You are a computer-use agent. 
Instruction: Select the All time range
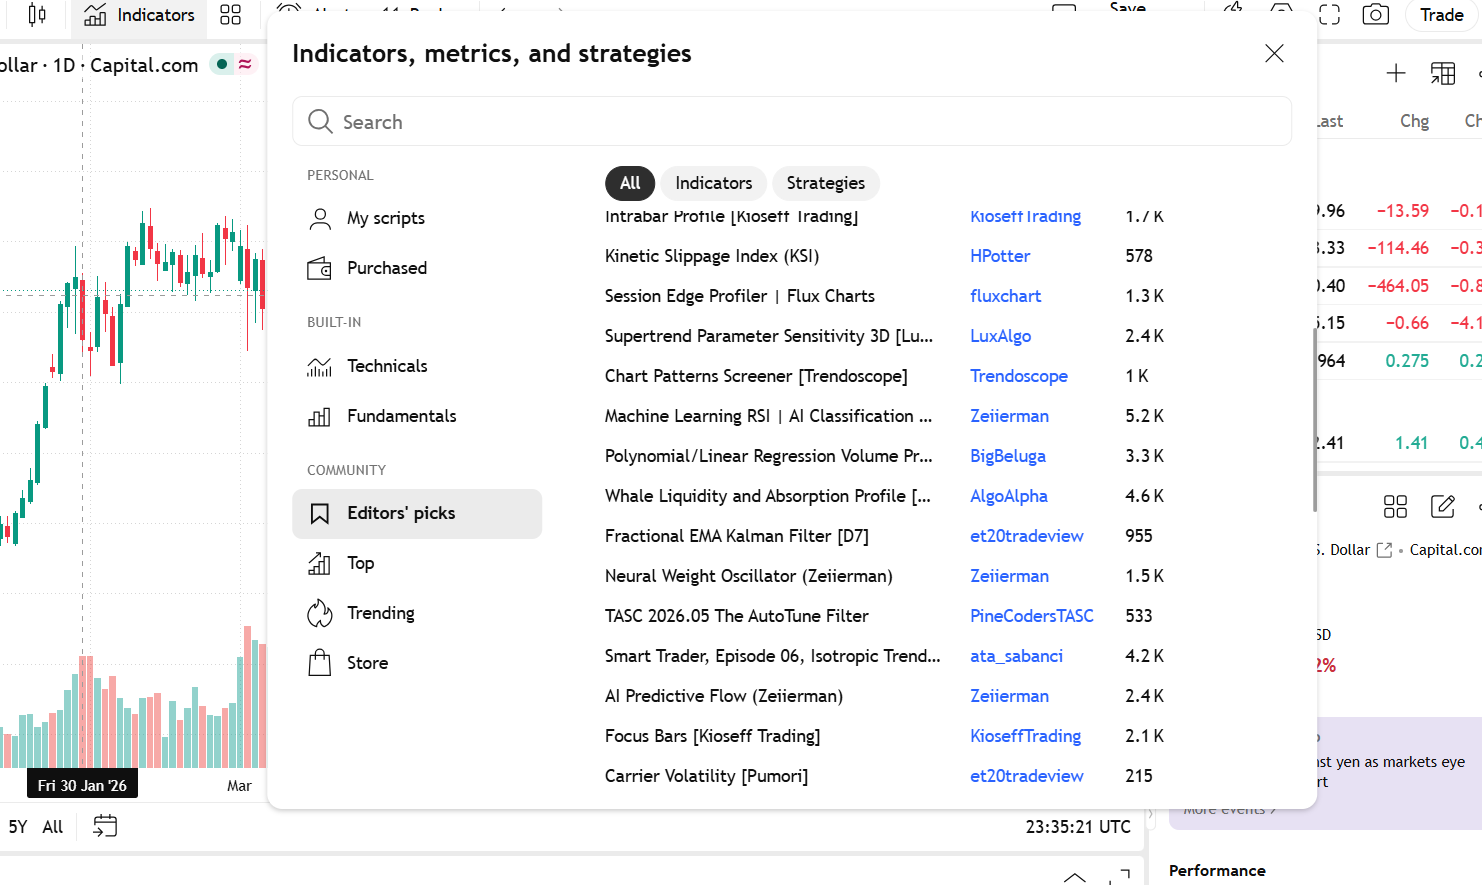[53, 827]
